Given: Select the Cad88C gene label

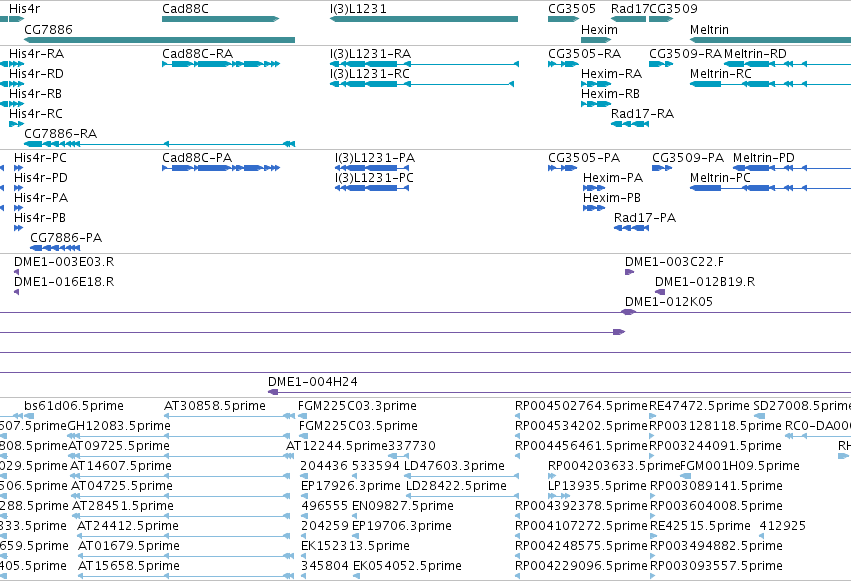Looking at the screenshot, I should [x=185, y=9].
